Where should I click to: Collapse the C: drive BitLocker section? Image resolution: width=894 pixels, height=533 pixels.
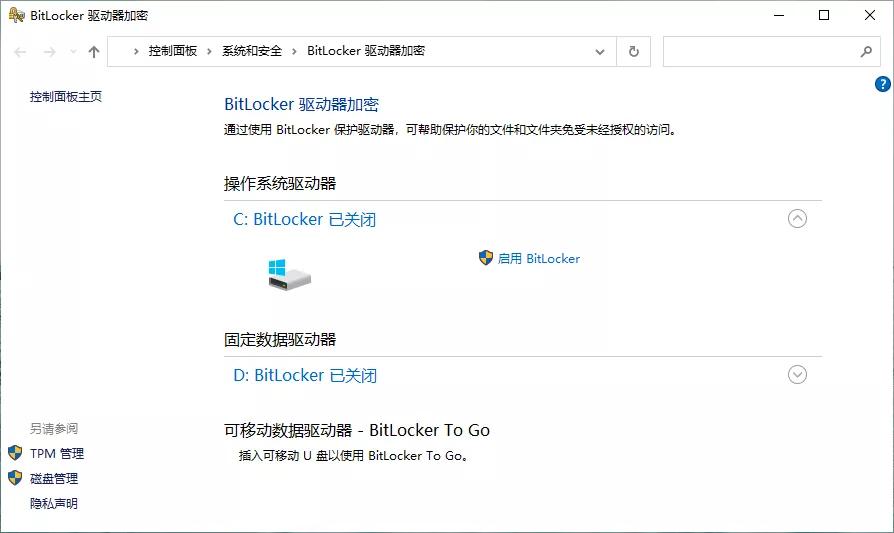click(x=797, y=218)
